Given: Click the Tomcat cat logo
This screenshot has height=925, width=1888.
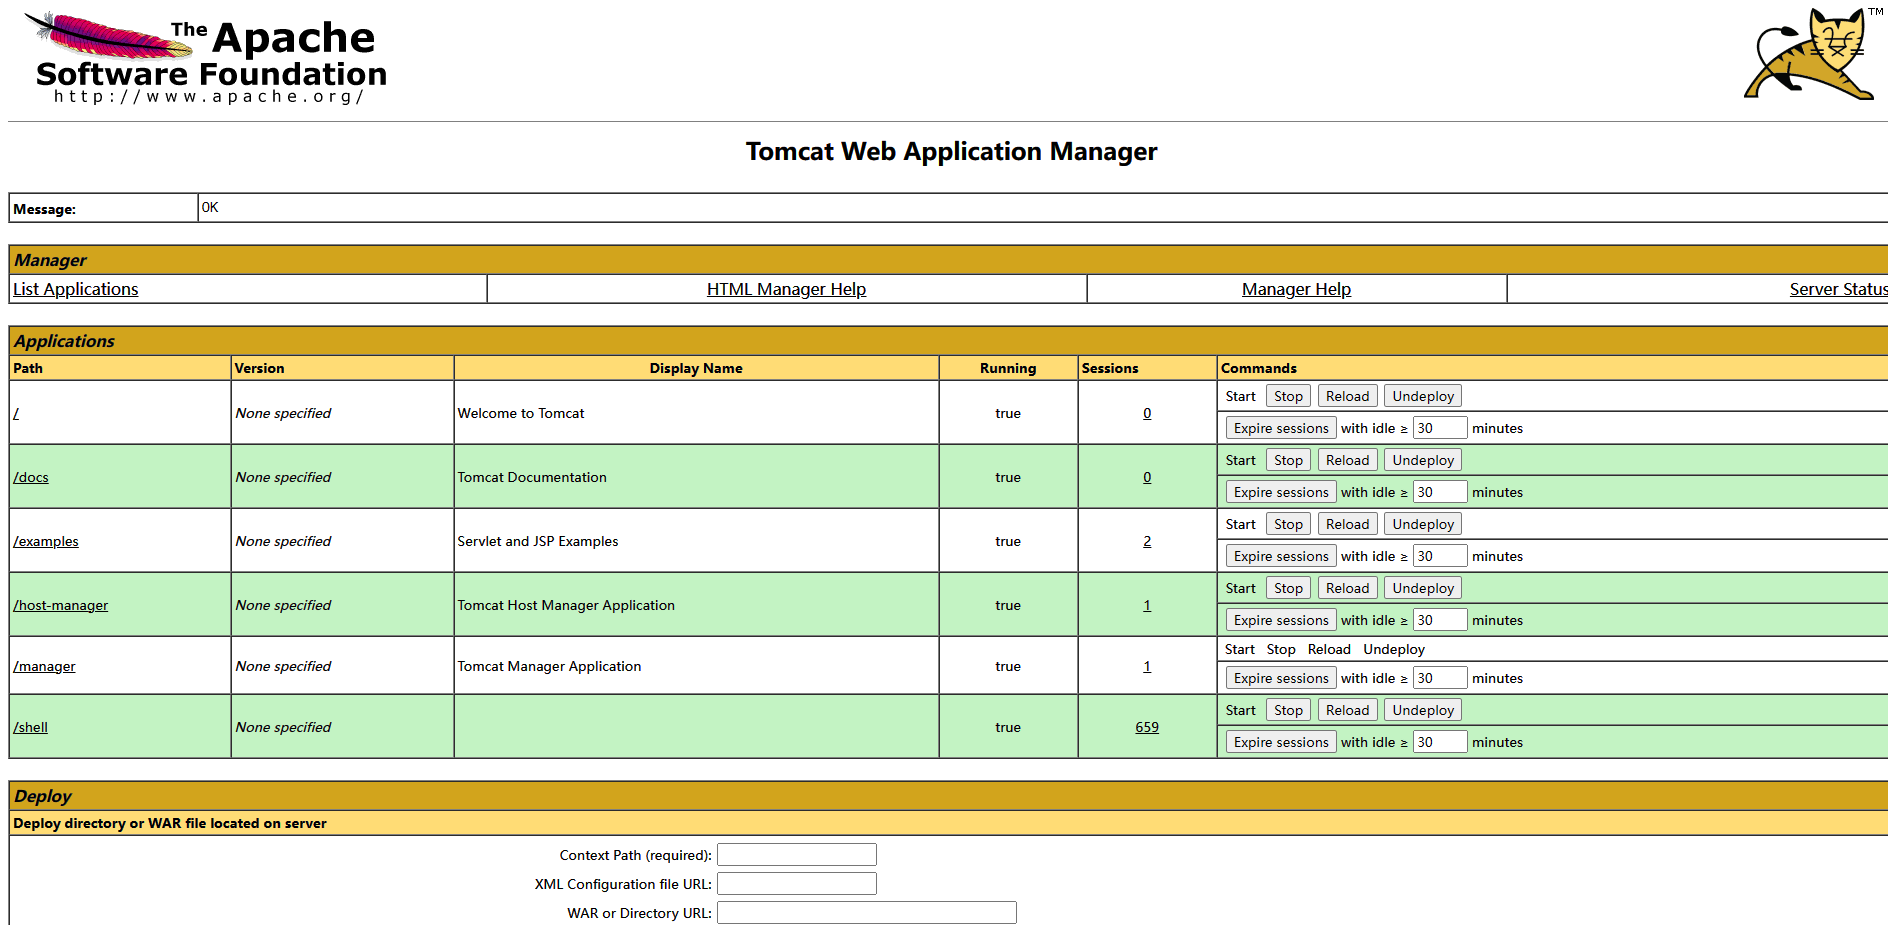Looking at the screenshot, I should (x=1812, y=54).
